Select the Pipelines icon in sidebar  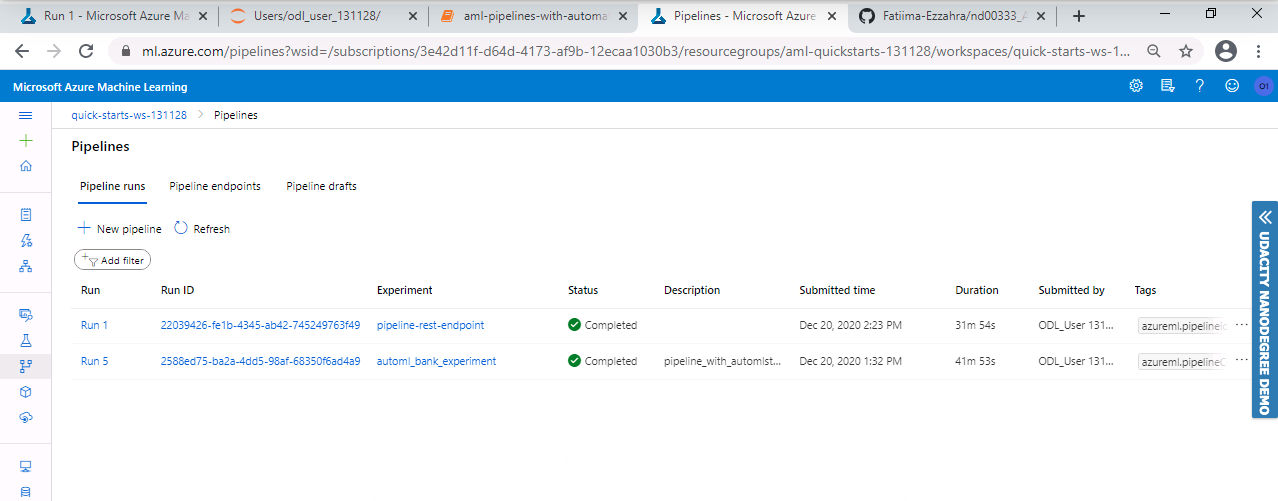(x=26, y=366)
